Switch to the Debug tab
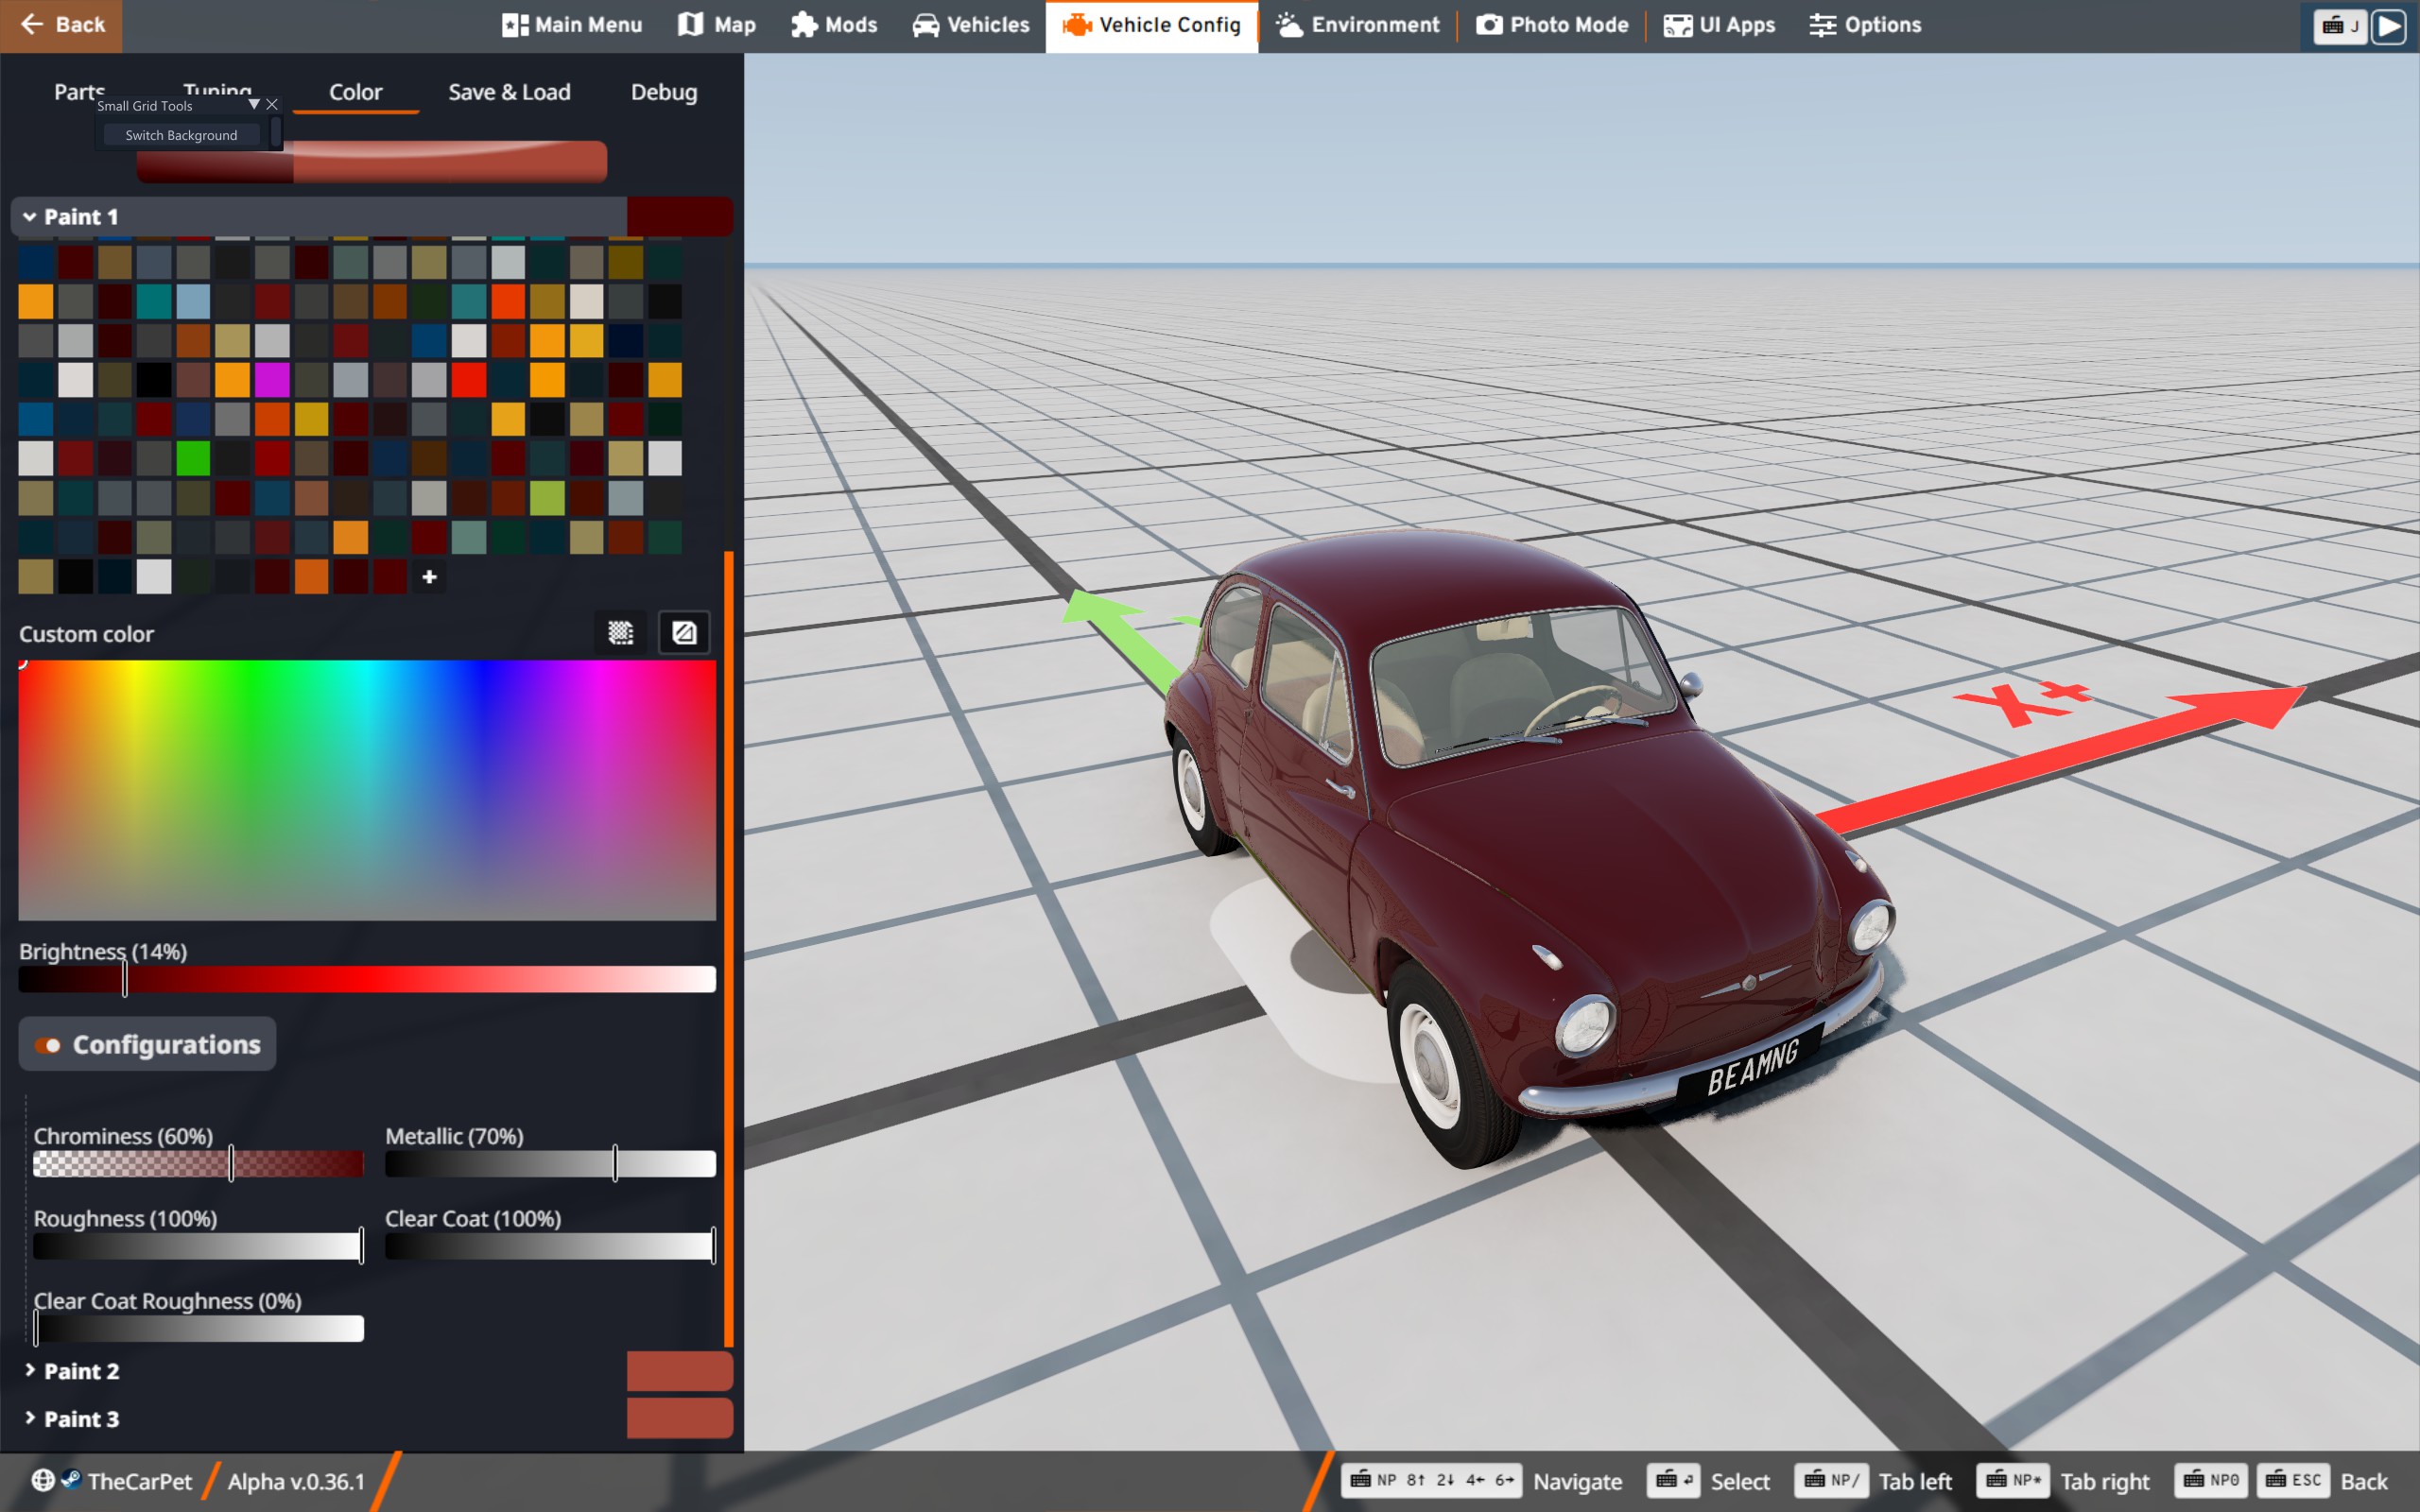The width and height of the screenshot is (2420, 1512). (663, 92)
